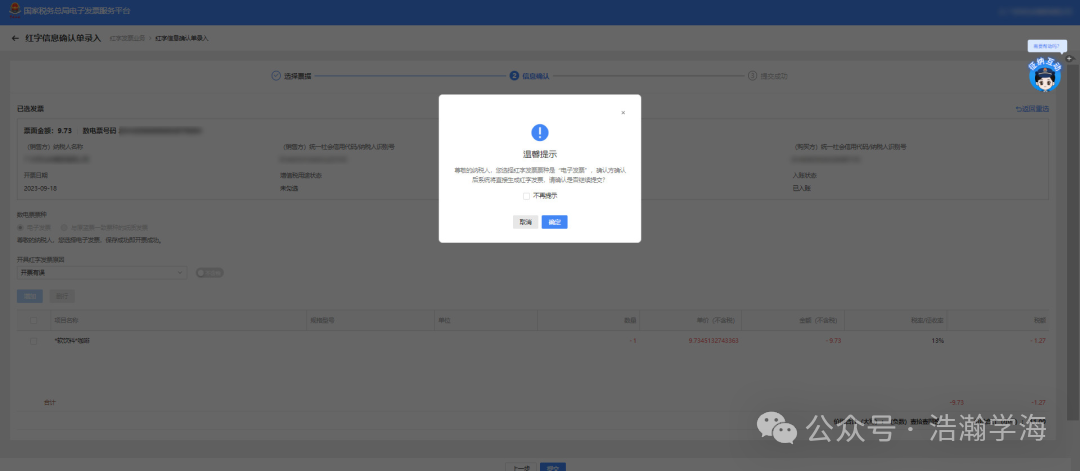1080x471 pixels.
Task: Click the tax bureau logo icon
Action: [x=13, y=11]
